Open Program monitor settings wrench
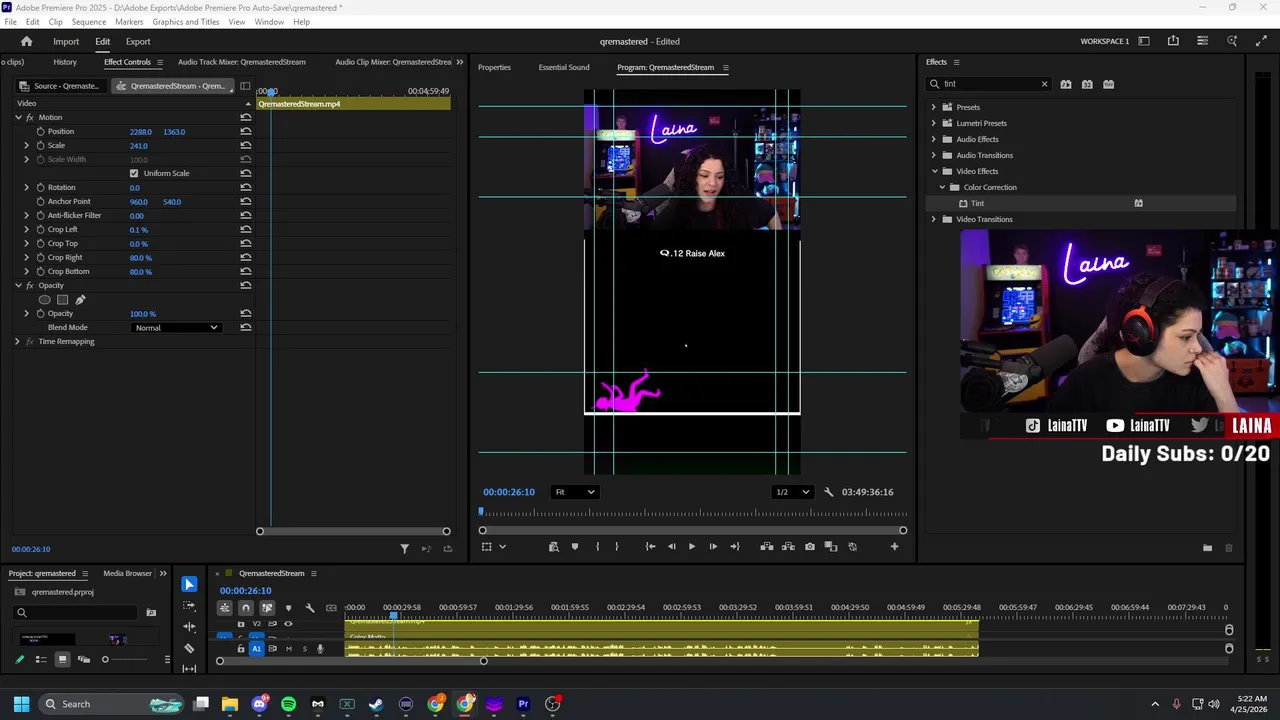1280x720 pixels. point(828,492)
